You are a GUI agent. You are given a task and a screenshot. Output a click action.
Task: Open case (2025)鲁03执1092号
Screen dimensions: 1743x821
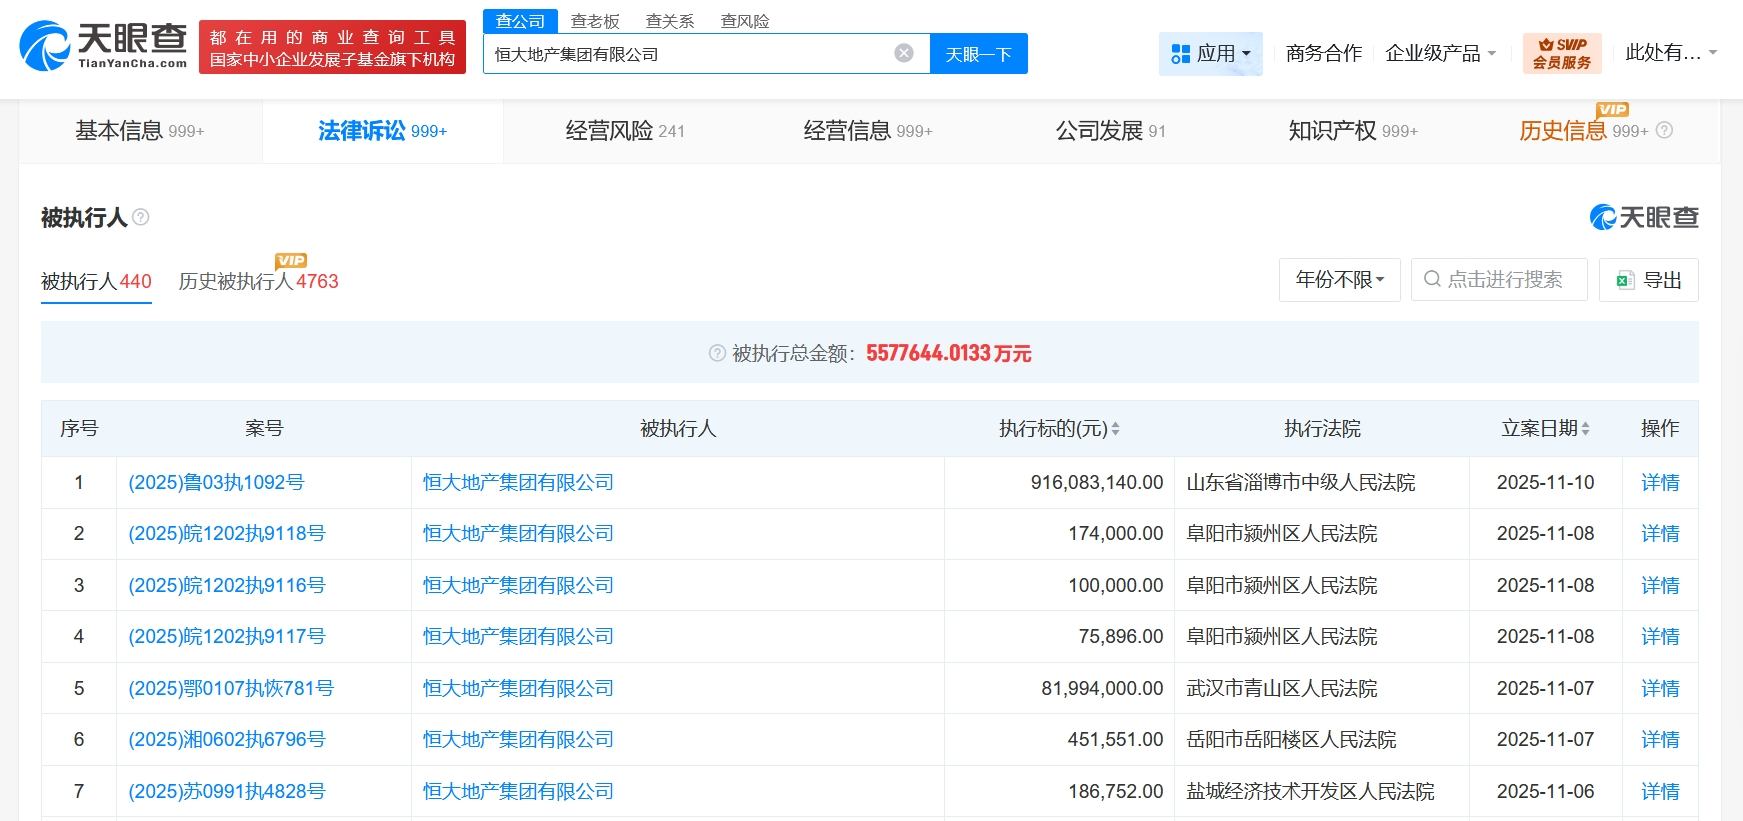216,483
